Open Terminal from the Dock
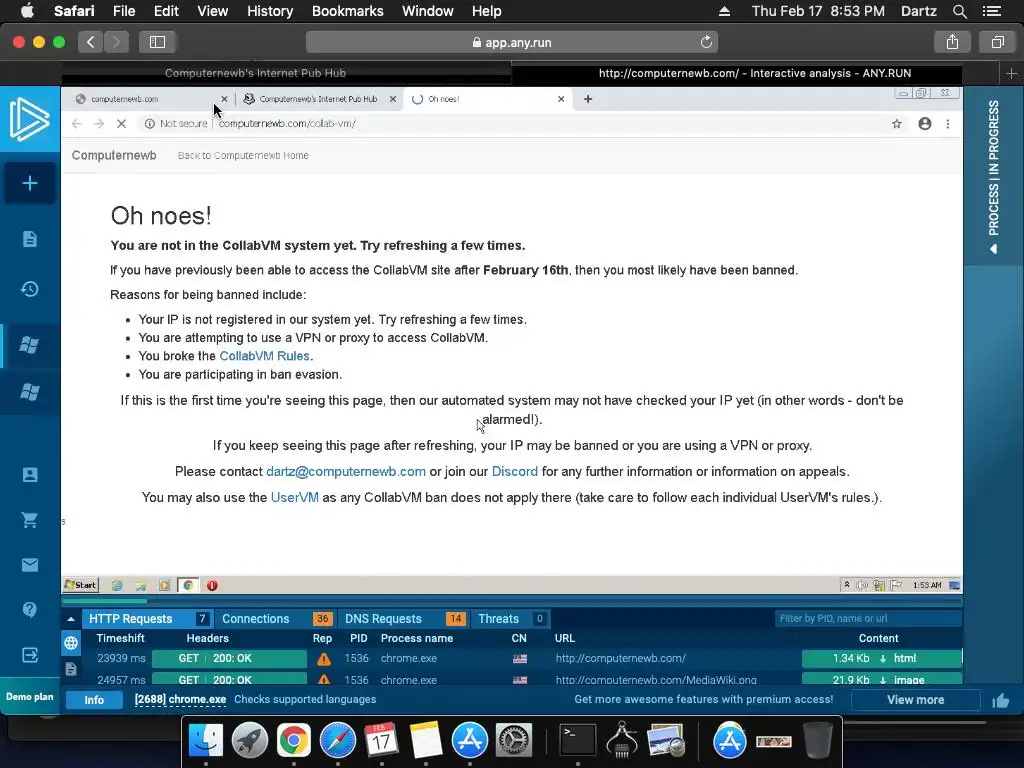This screenshot has height=768, width=1024. (578, 740)
